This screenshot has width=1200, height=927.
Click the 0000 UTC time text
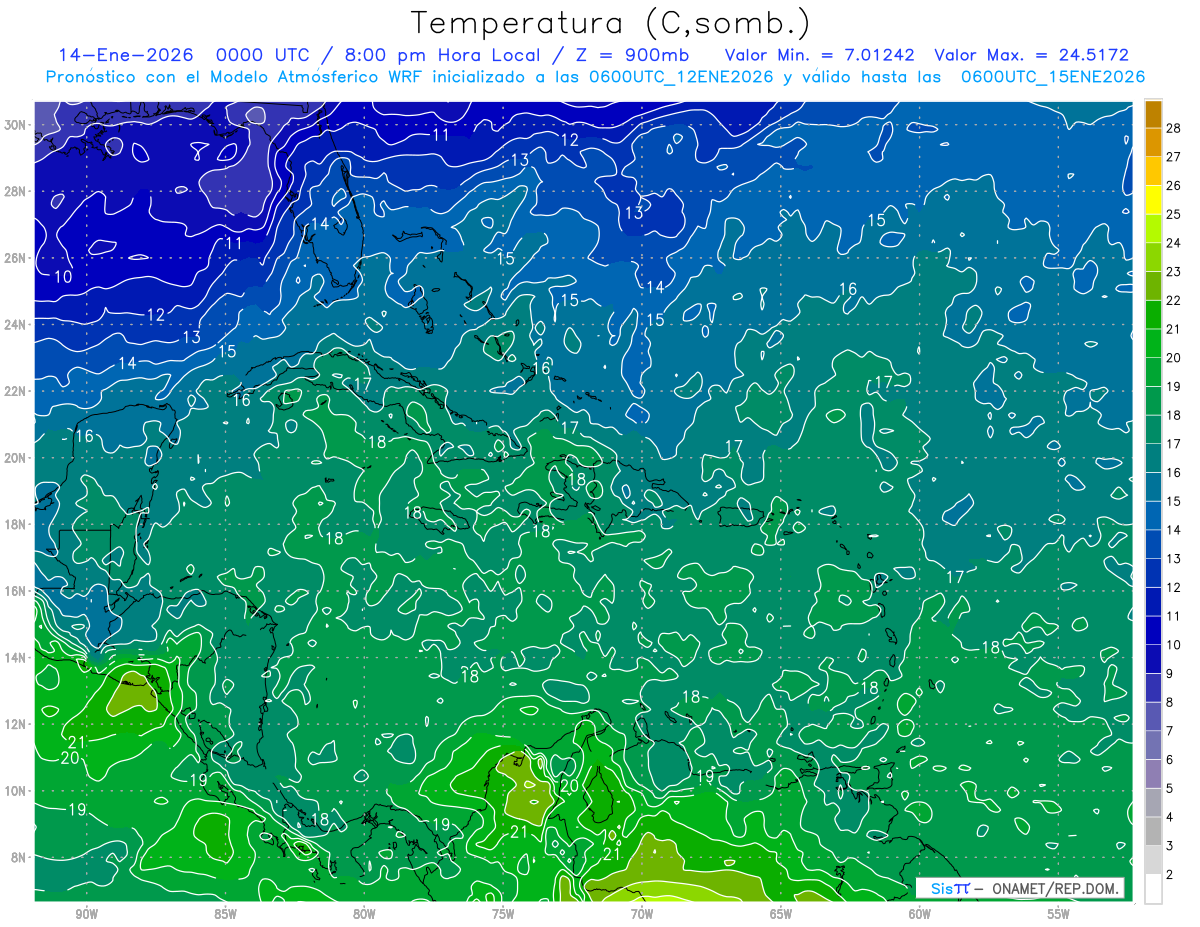tap(260, 55)
